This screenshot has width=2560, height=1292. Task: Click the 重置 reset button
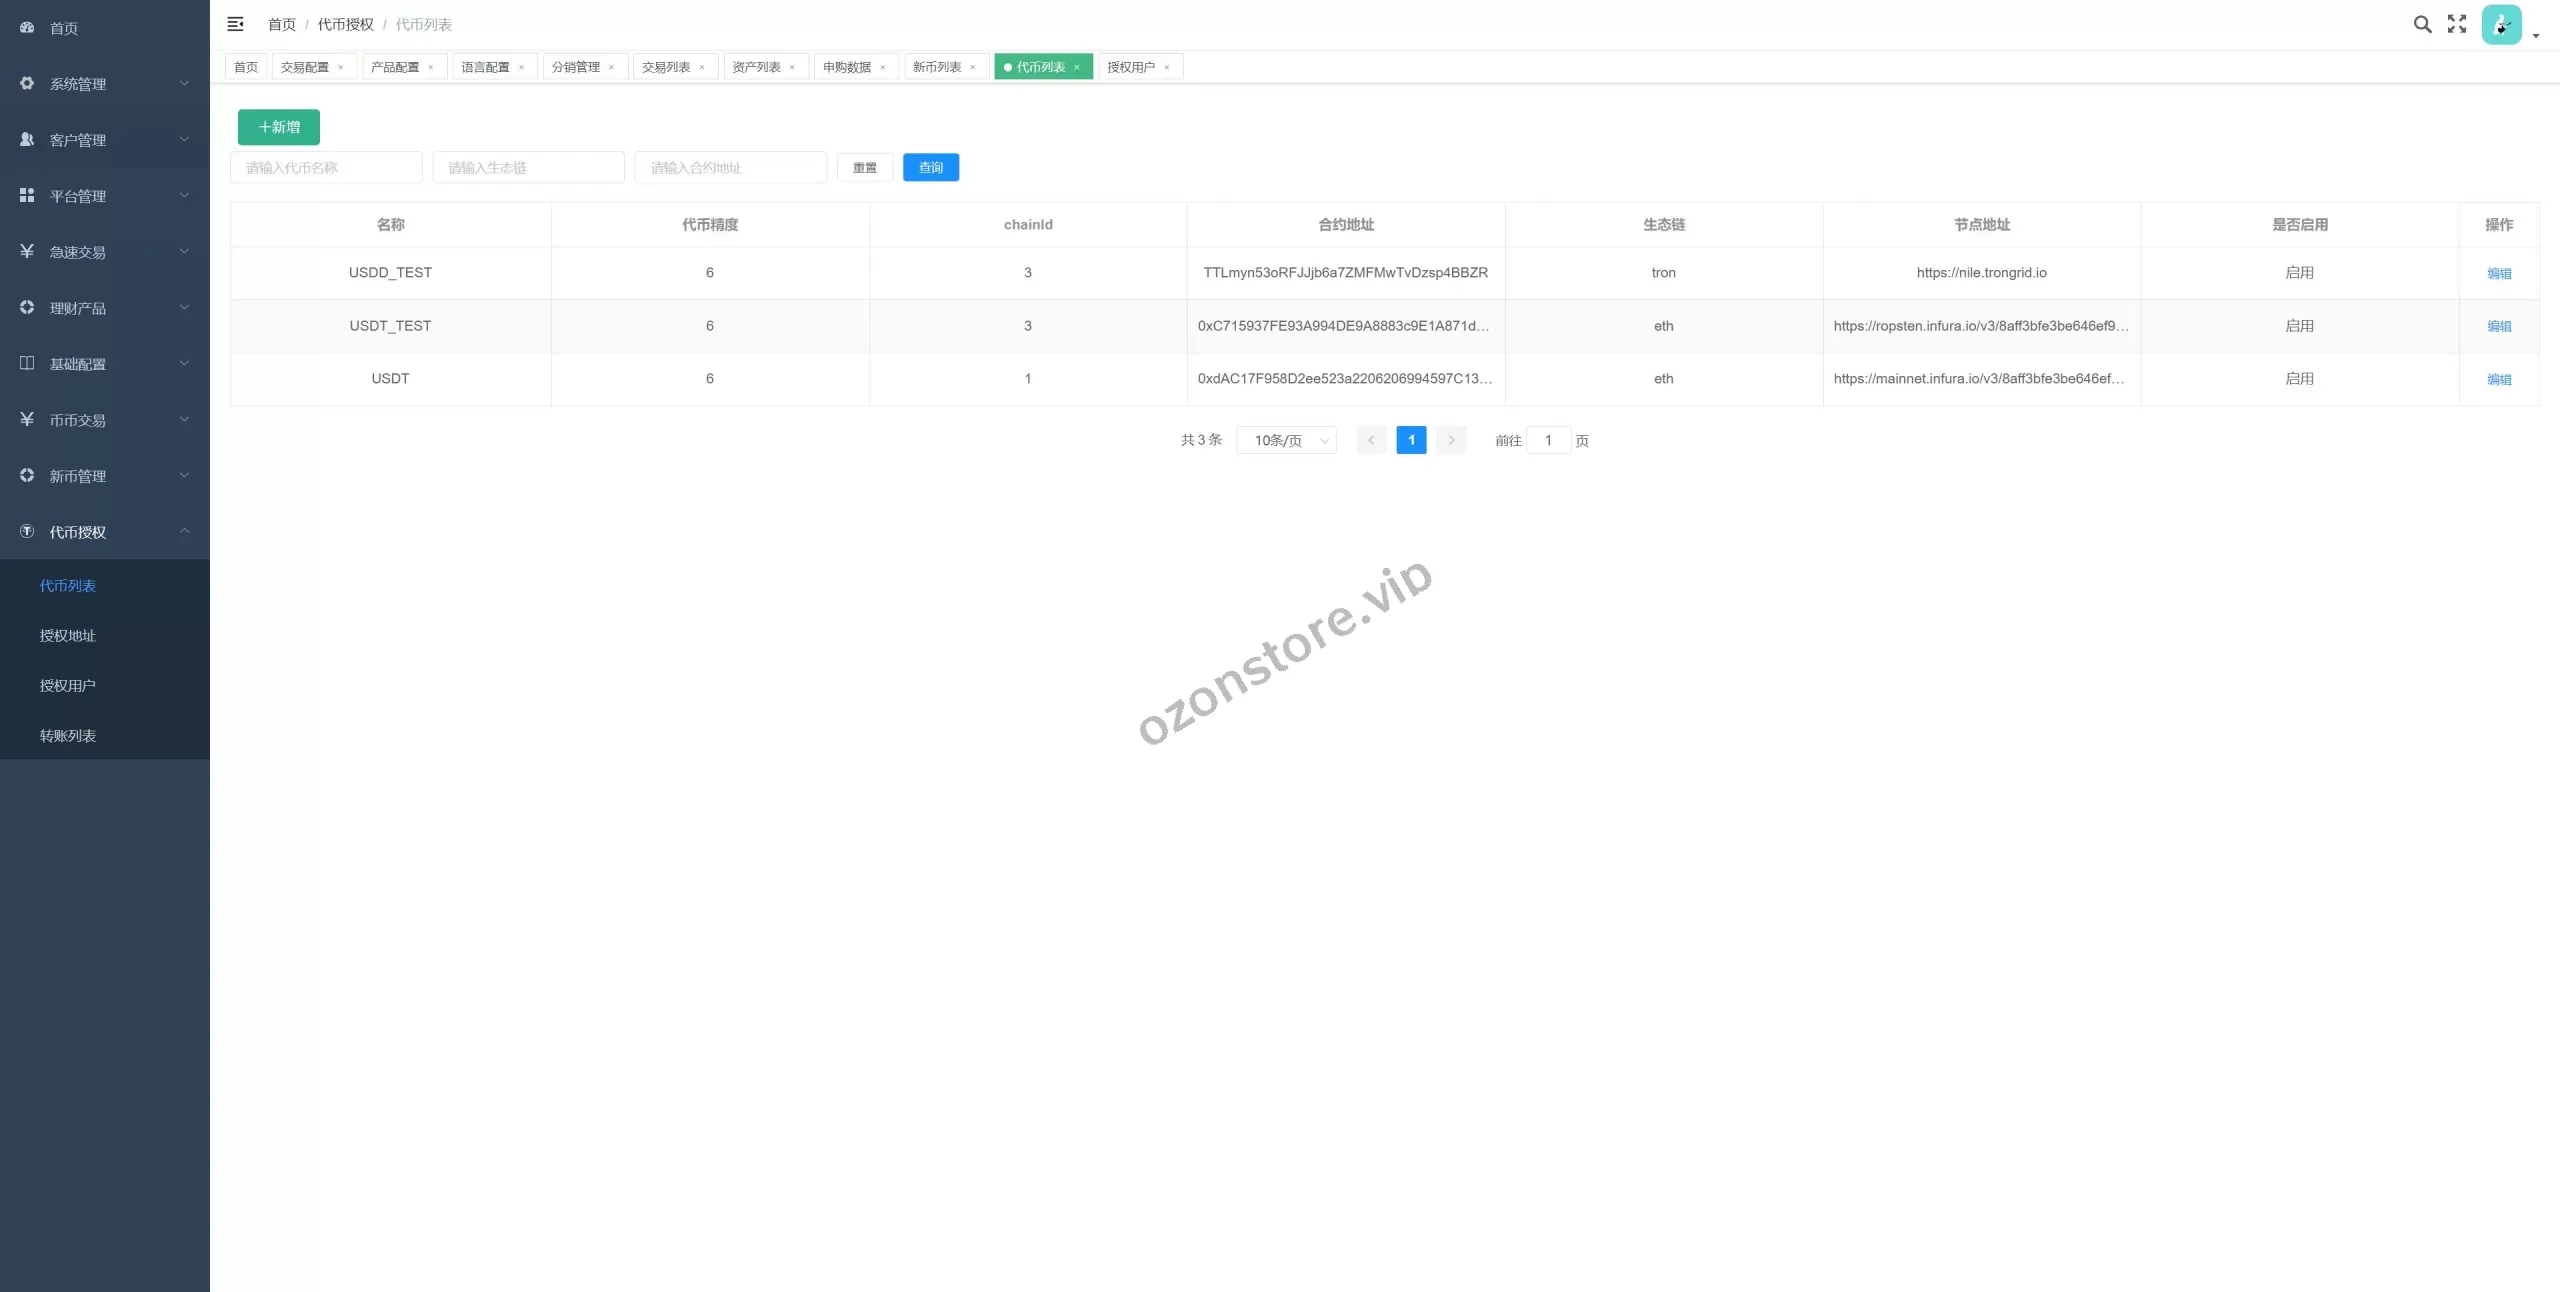pyautogui.click(x=864, y=167)
